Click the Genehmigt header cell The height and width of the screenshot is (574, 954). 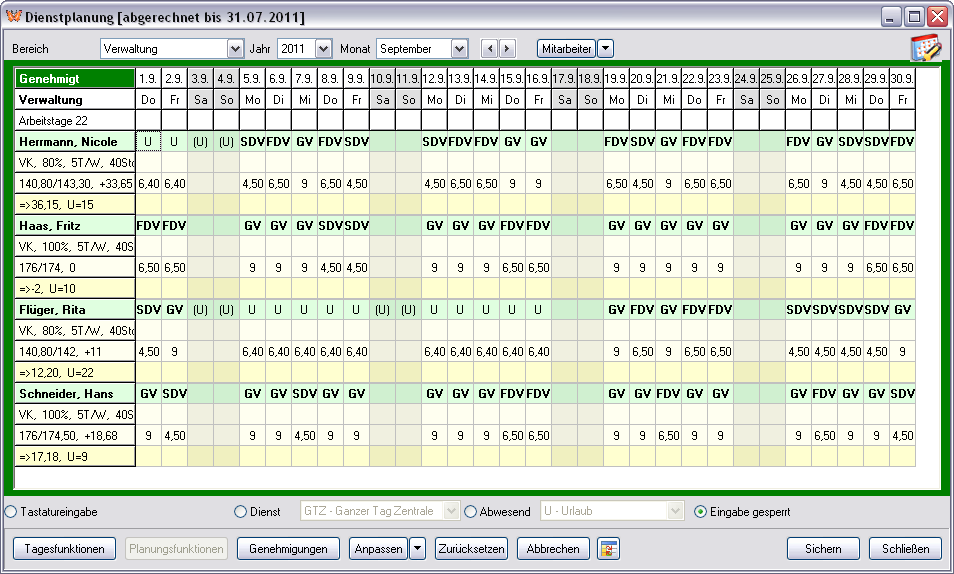75,79
